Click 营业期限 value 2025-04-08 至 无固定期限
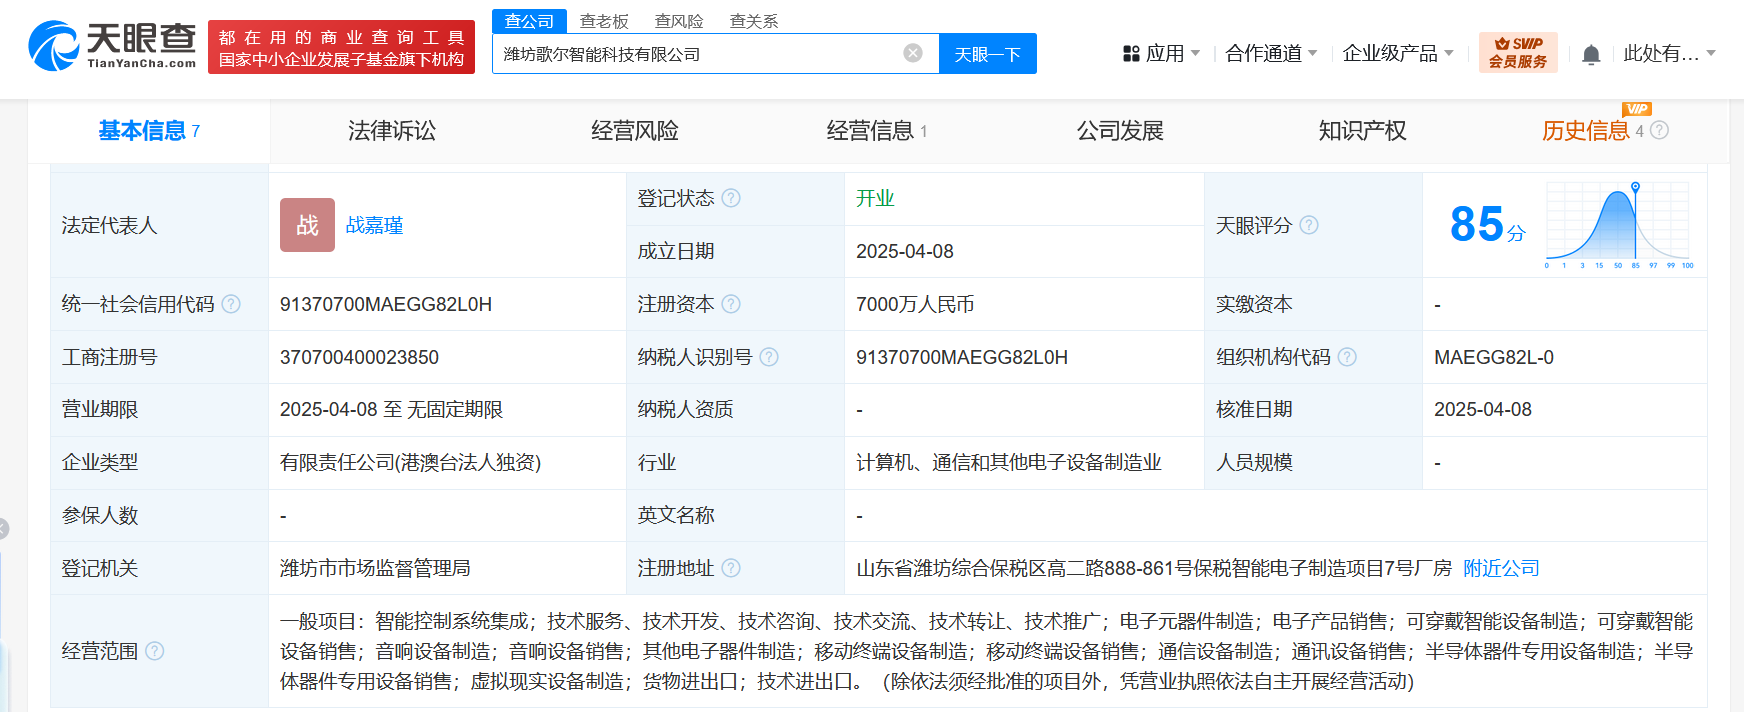Screen dimensions: 1744x712 [x=391, y=409]
